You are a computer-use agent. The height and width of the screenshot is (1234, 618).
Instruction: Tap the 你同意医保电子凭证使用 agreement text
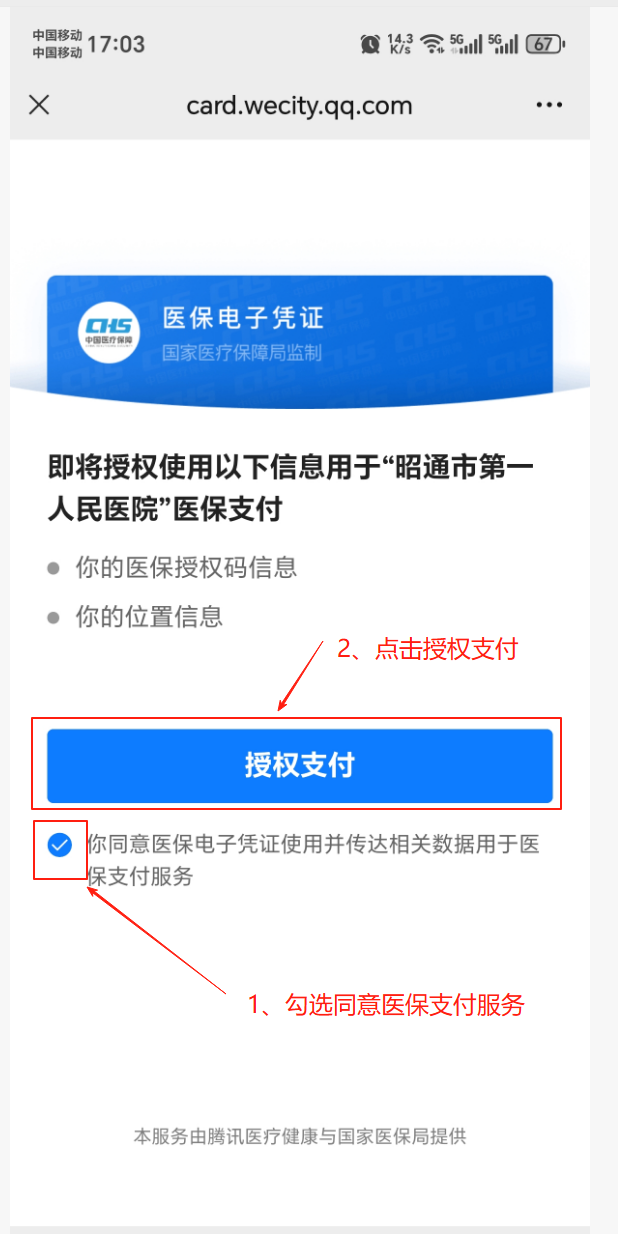click(314, 860)
